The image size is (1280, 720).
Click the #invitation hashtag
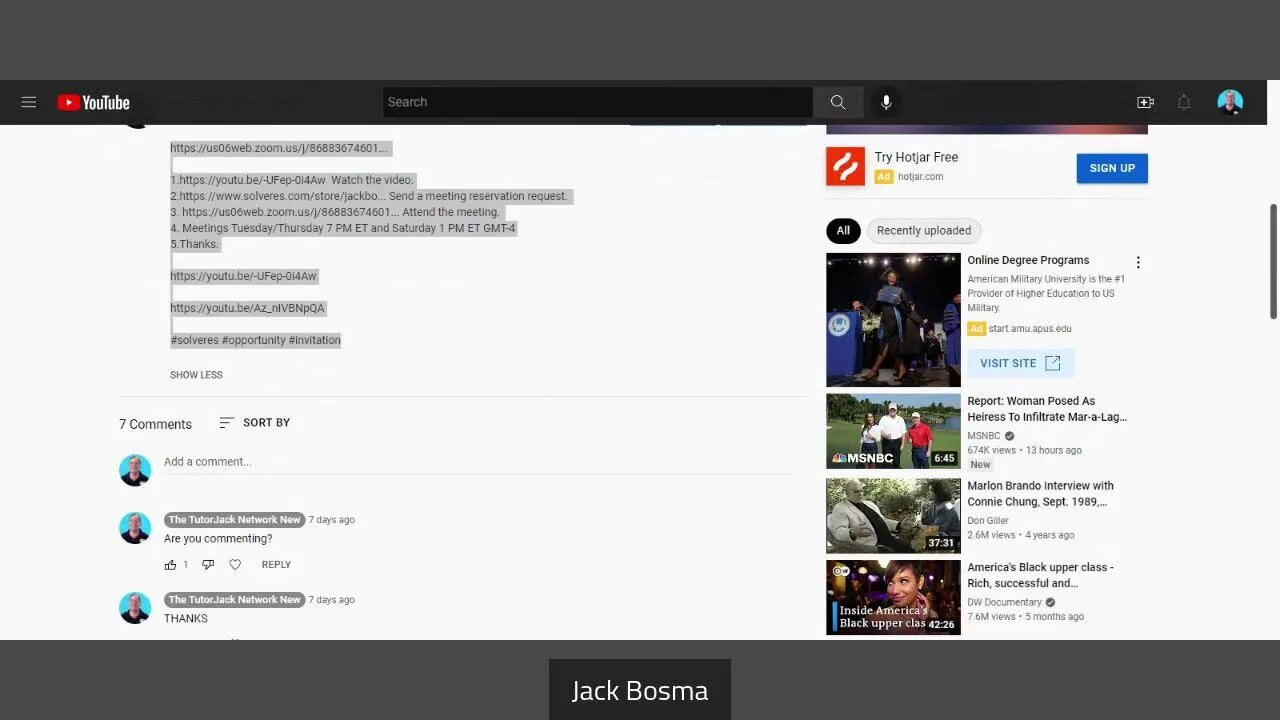315,340
